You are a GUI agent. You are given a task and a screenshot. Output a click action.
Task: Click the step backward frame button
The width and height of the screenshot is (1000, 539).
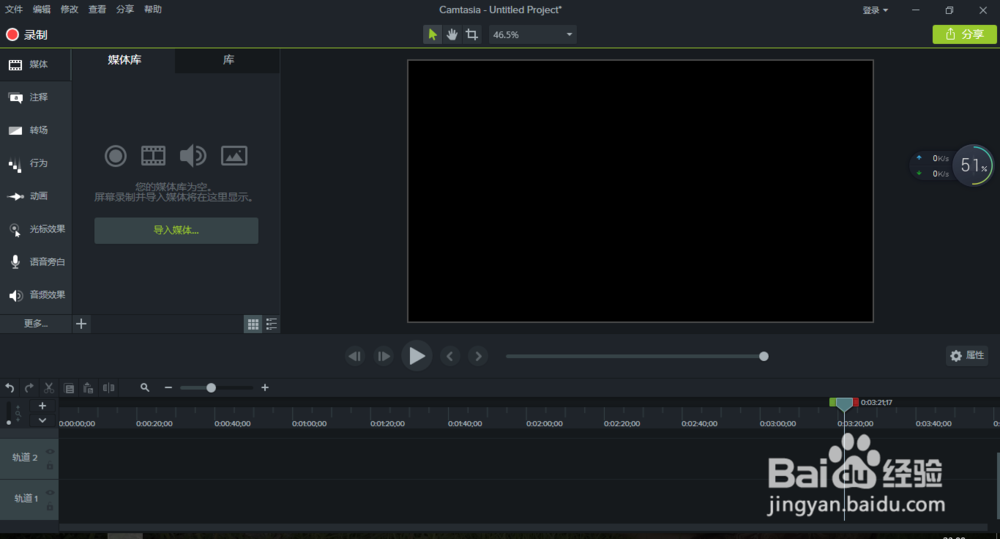point(355,357)
